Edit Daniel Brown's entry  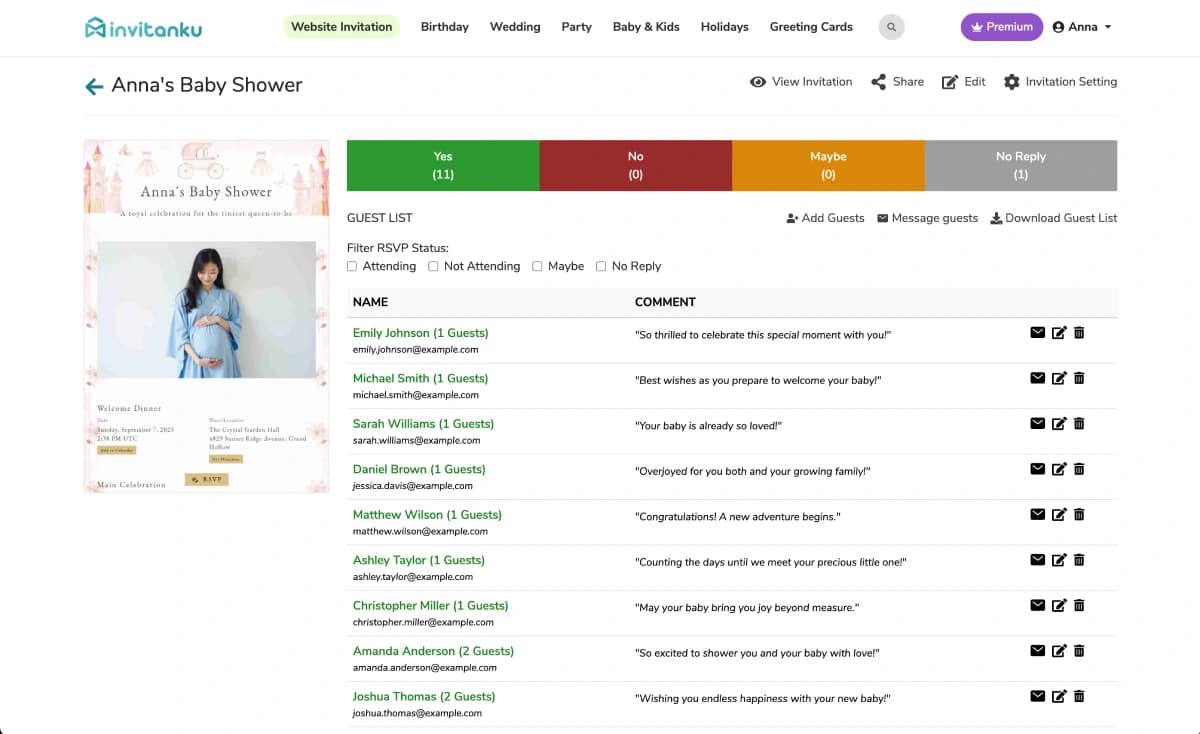click(1059, 469)
